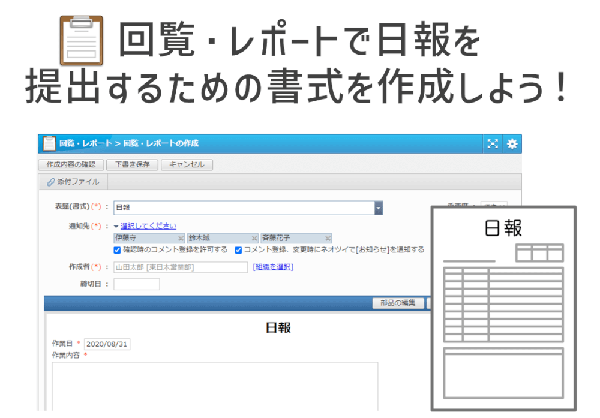600x418 pixels.
Task: Remove recipient 鈴木誠 with its x icon
Action: tap(254, 238)
